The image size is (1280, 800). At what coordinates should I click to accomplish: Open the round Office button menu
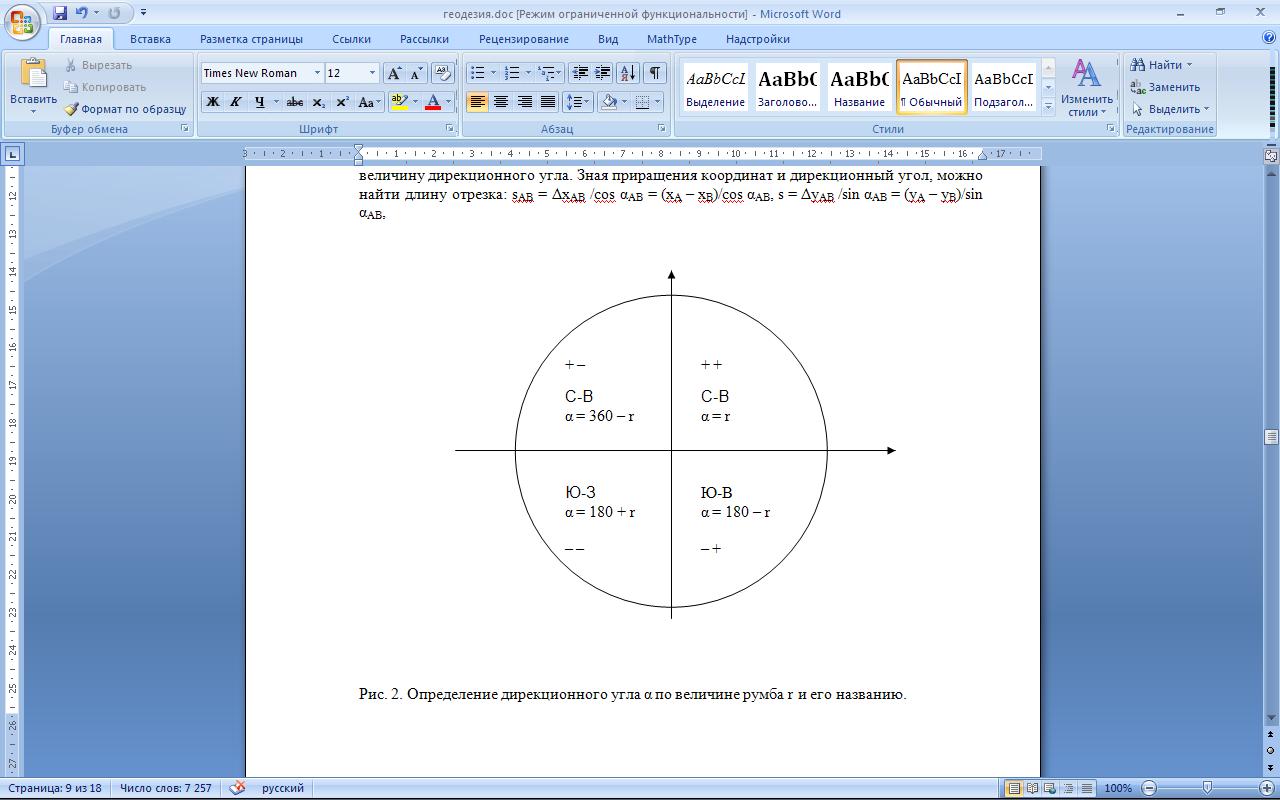point(23,20)
